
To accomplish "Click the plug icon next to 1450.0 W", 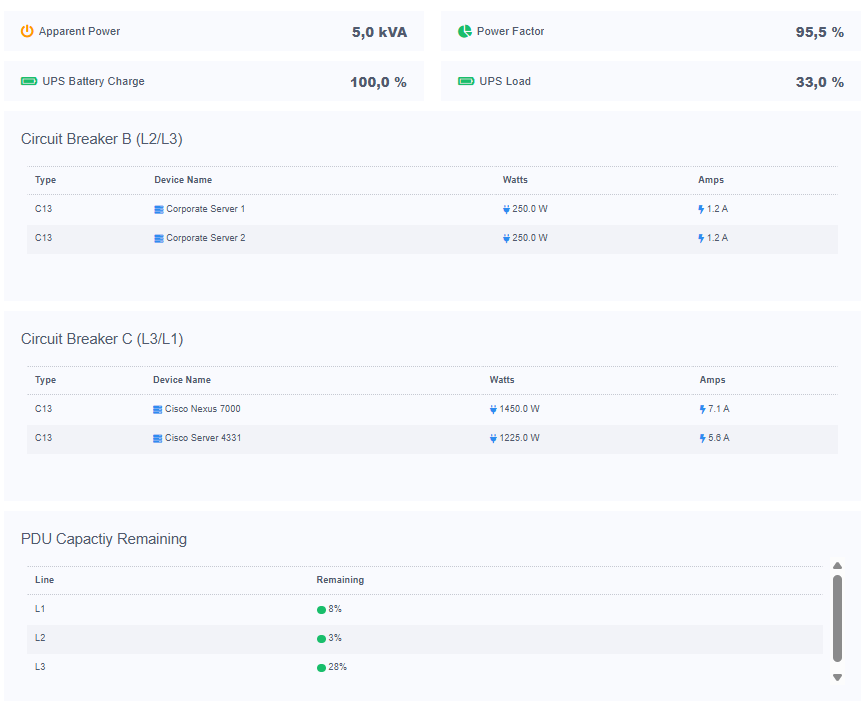I will [x=493, y=409].
